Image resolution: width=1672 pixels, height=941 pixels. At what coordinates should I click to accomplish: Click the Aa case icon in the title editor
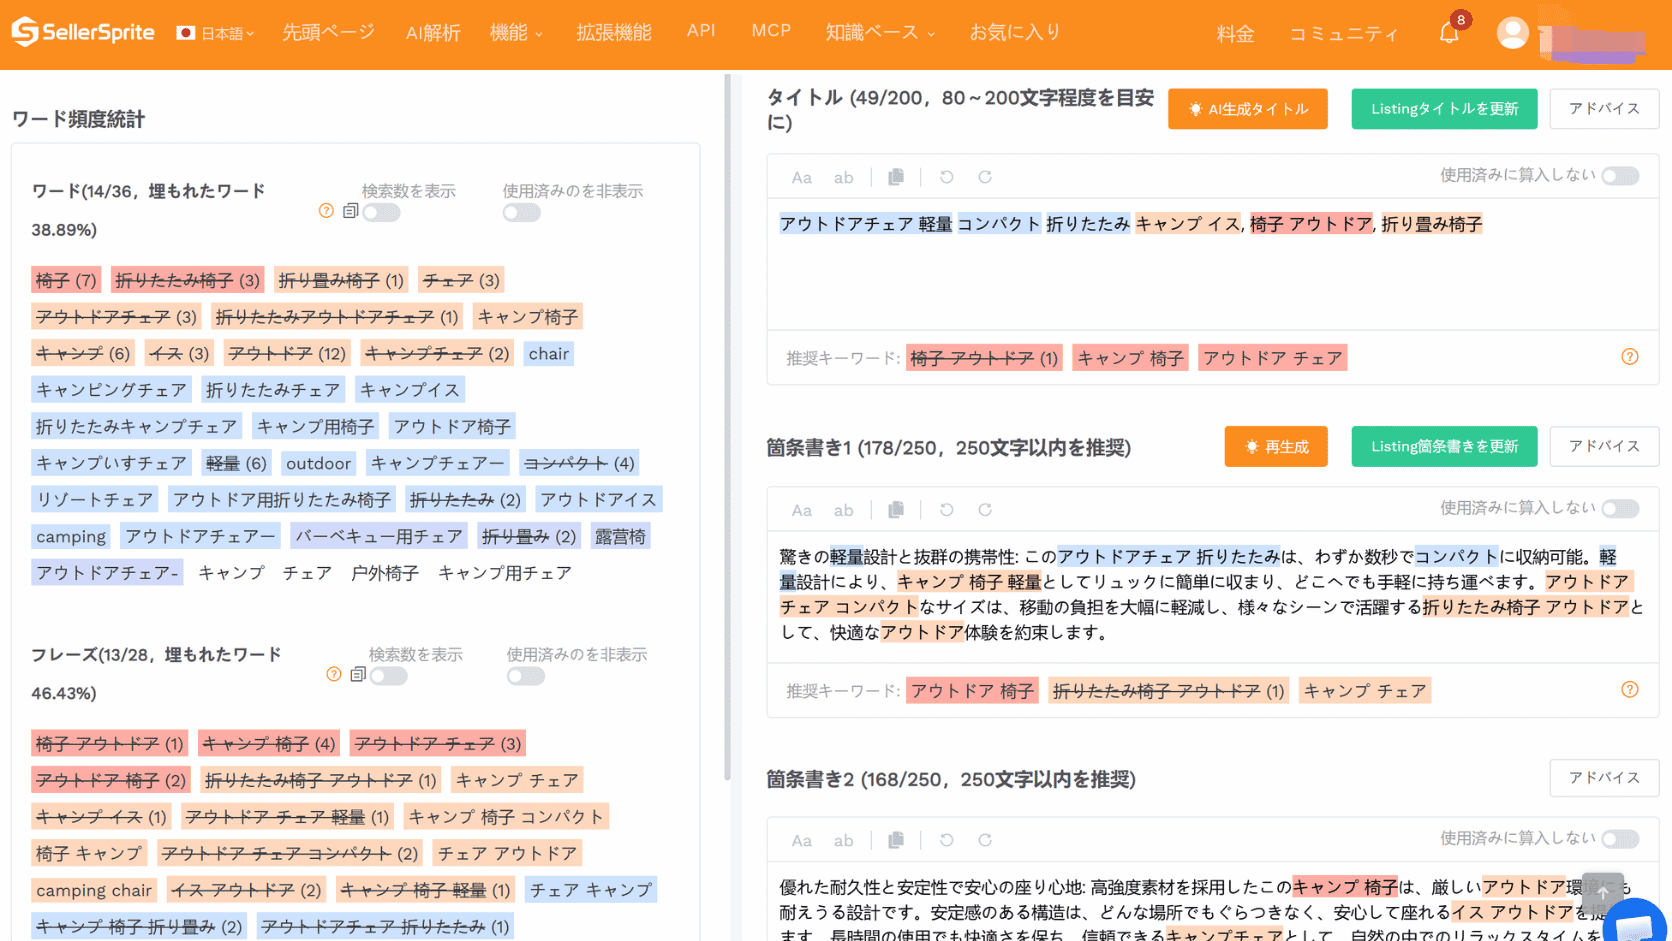pos(802,177)
